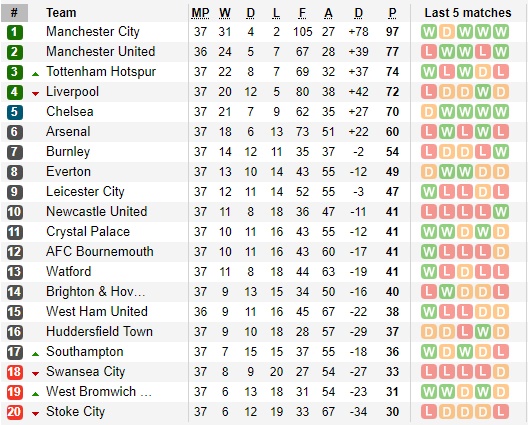
Task: Click Manchester City's rank 1 badge
Action: (x=15, y=32)
